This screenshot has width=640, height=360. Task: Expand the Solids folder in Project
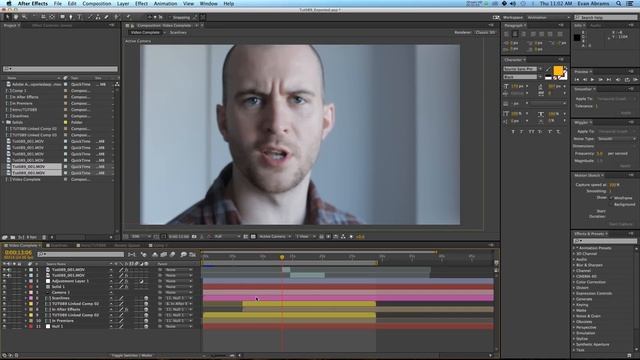tap(4, 122)
